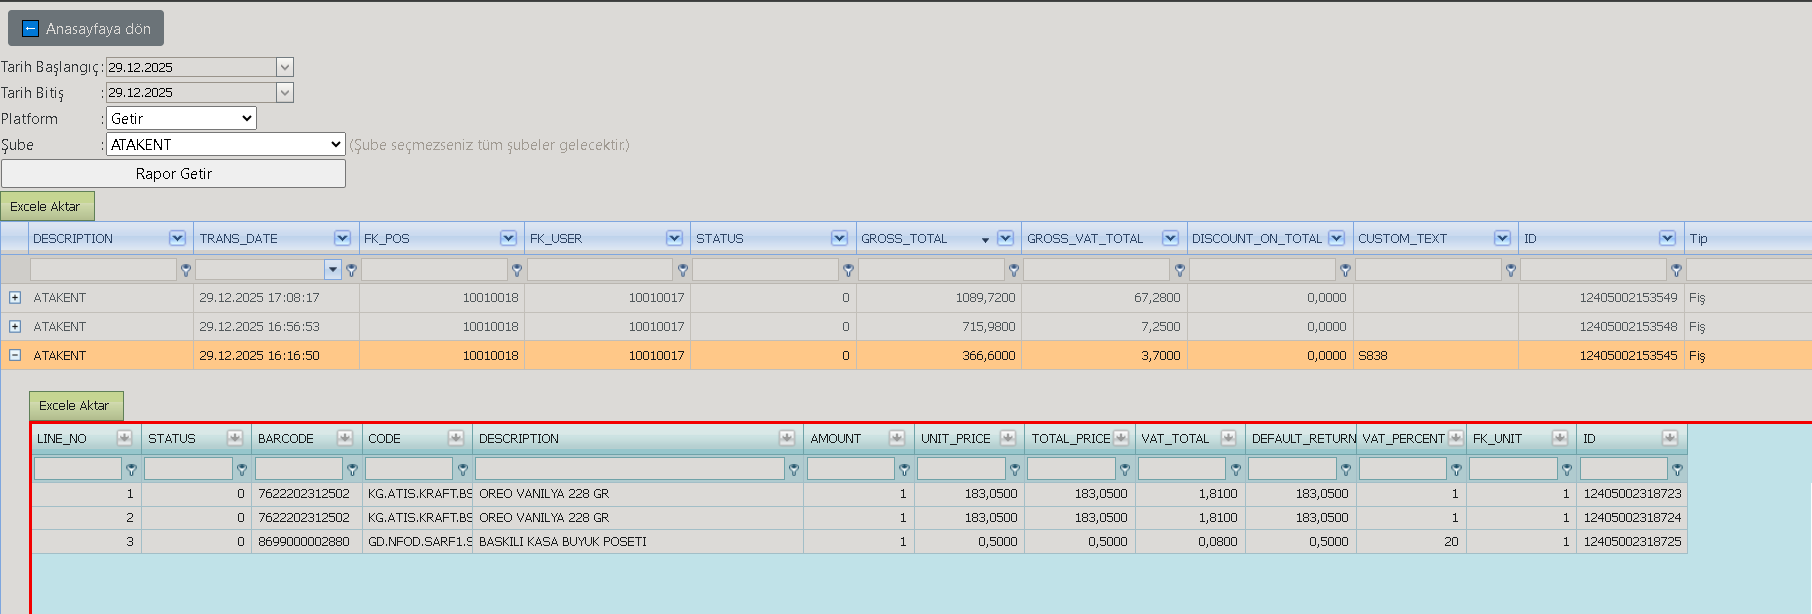Click the upper Excele Aktar button

coord(47,206)
